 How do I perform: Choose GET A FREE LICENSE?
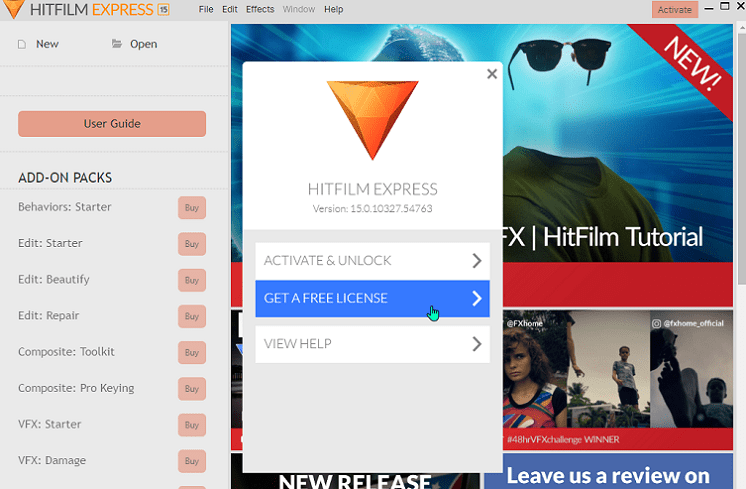373,298
